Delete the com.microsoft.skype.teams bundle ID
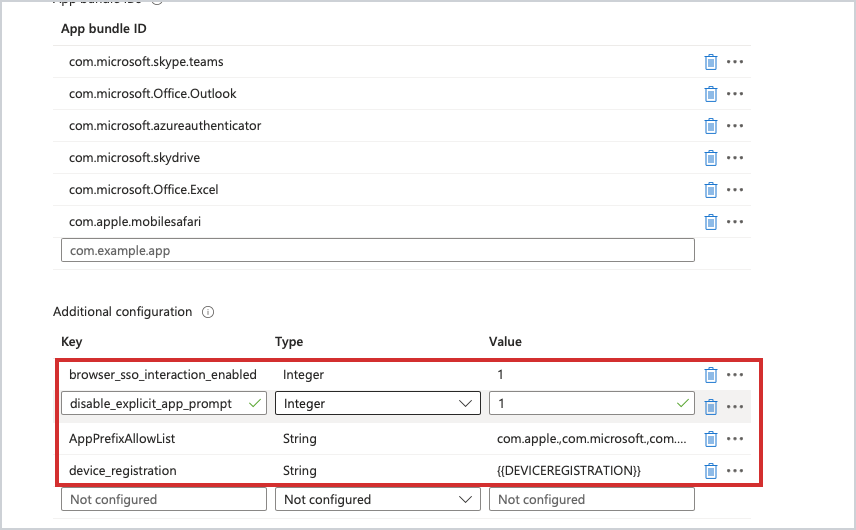 pyautogui.click(x=710, y=62)
